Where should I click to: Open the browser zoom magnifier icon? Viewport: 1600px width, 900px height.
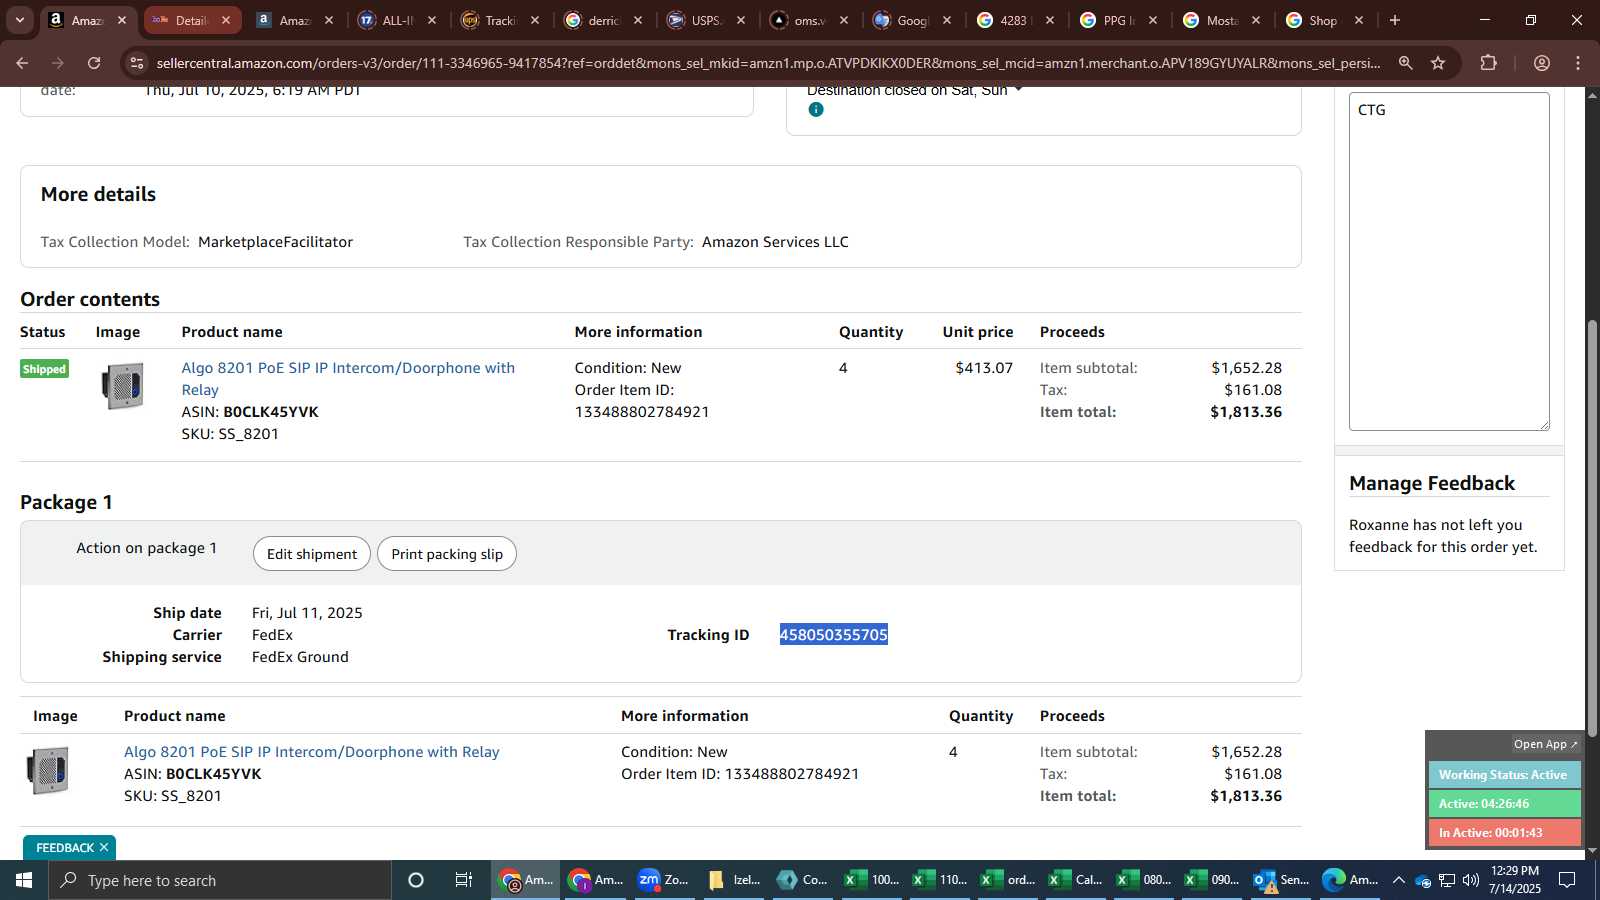1405,63
